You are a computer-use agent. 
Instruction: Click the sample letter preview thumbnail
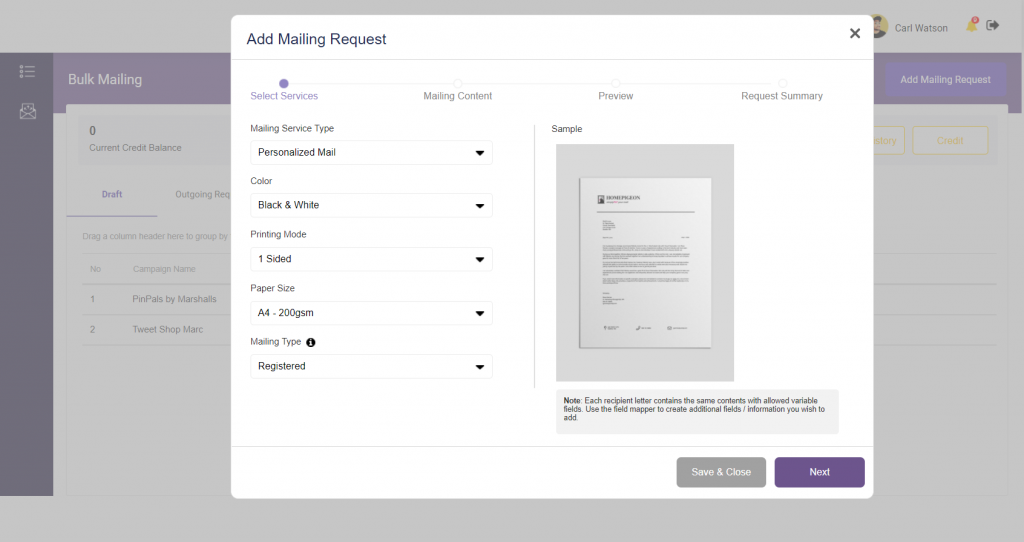click(645, 263)
